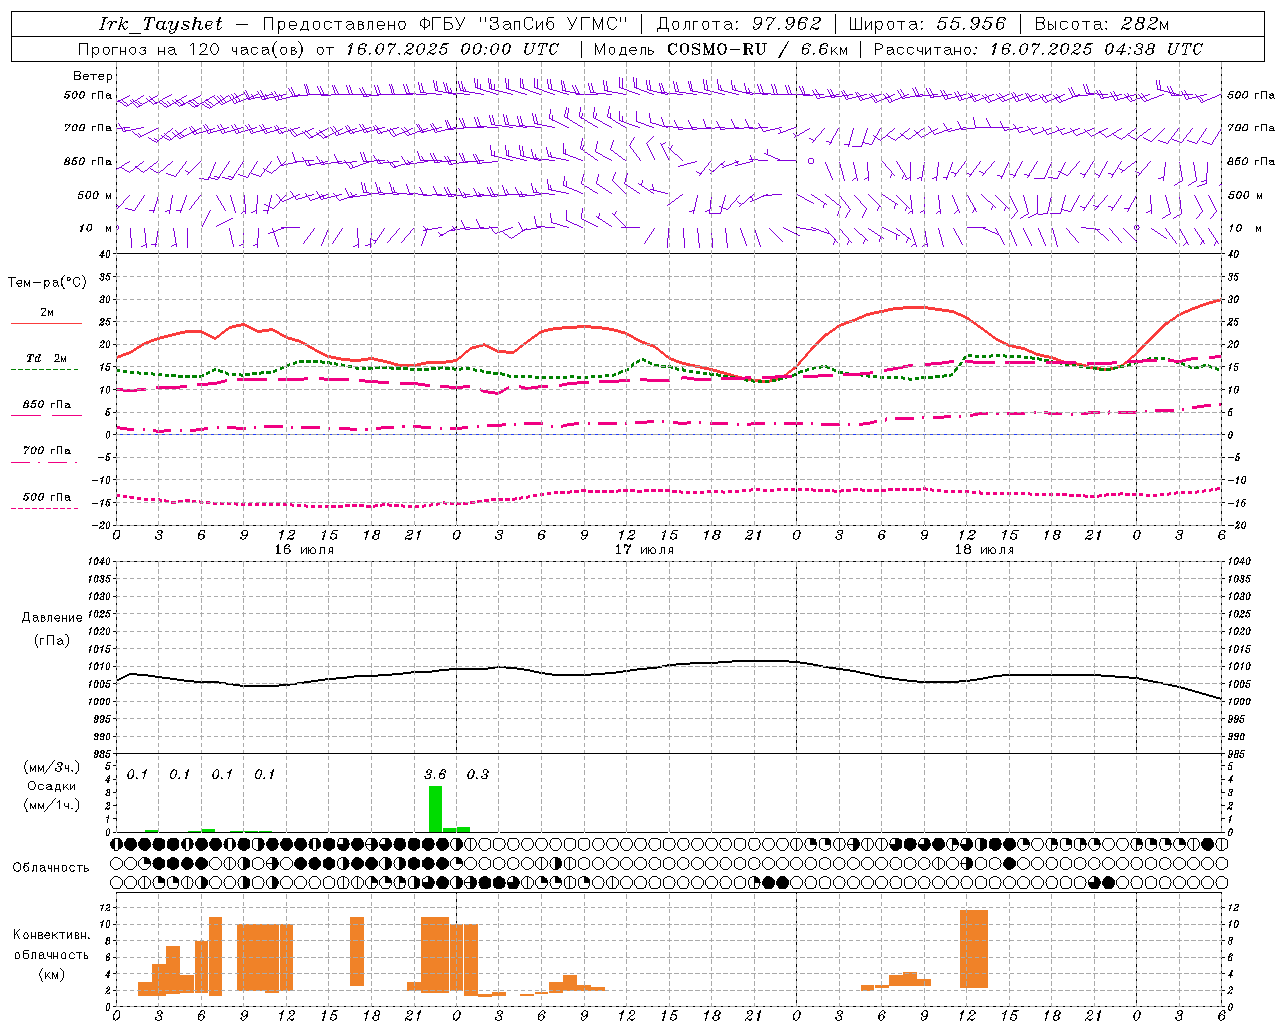Viewport: 1280px width, 1024px height.
Task: Click the calm-wind circle in the 850 гПа row
Action: pos(811,161)
